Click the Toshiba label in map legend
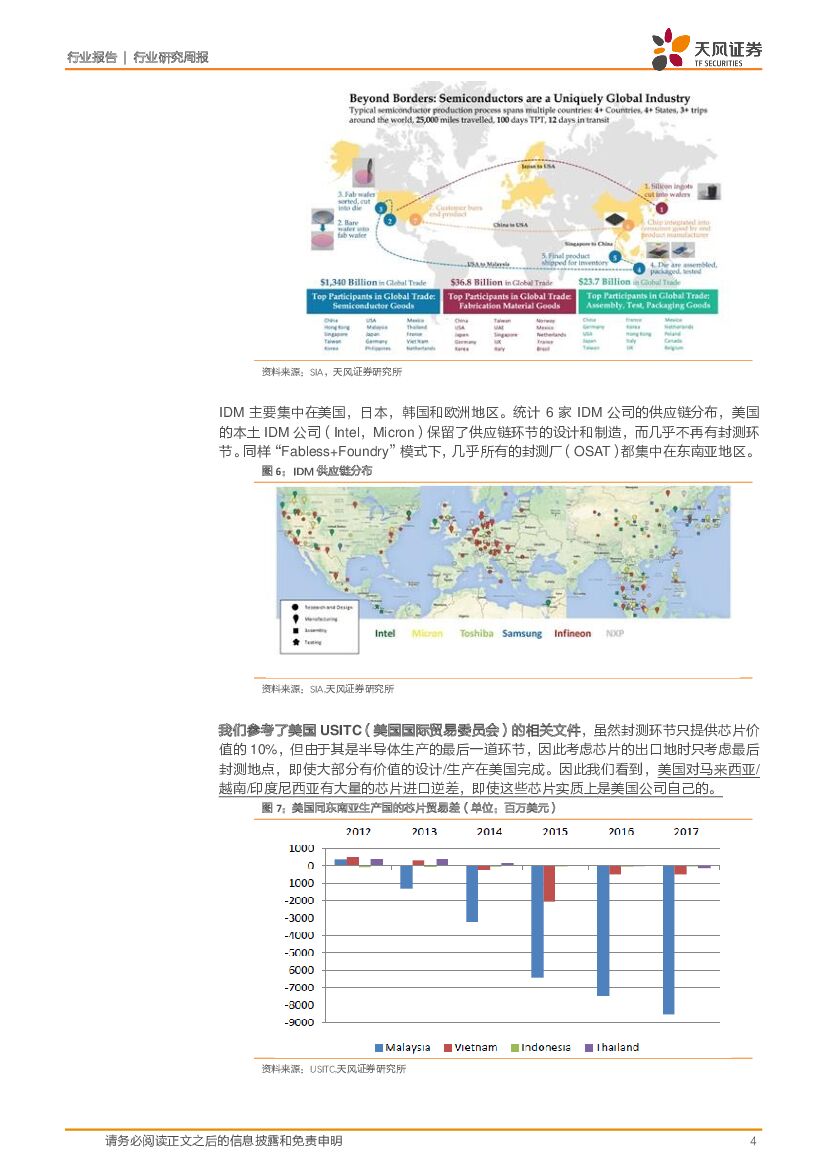The width and height of the screenshot is (827, 1169). (x=476, y=634)
